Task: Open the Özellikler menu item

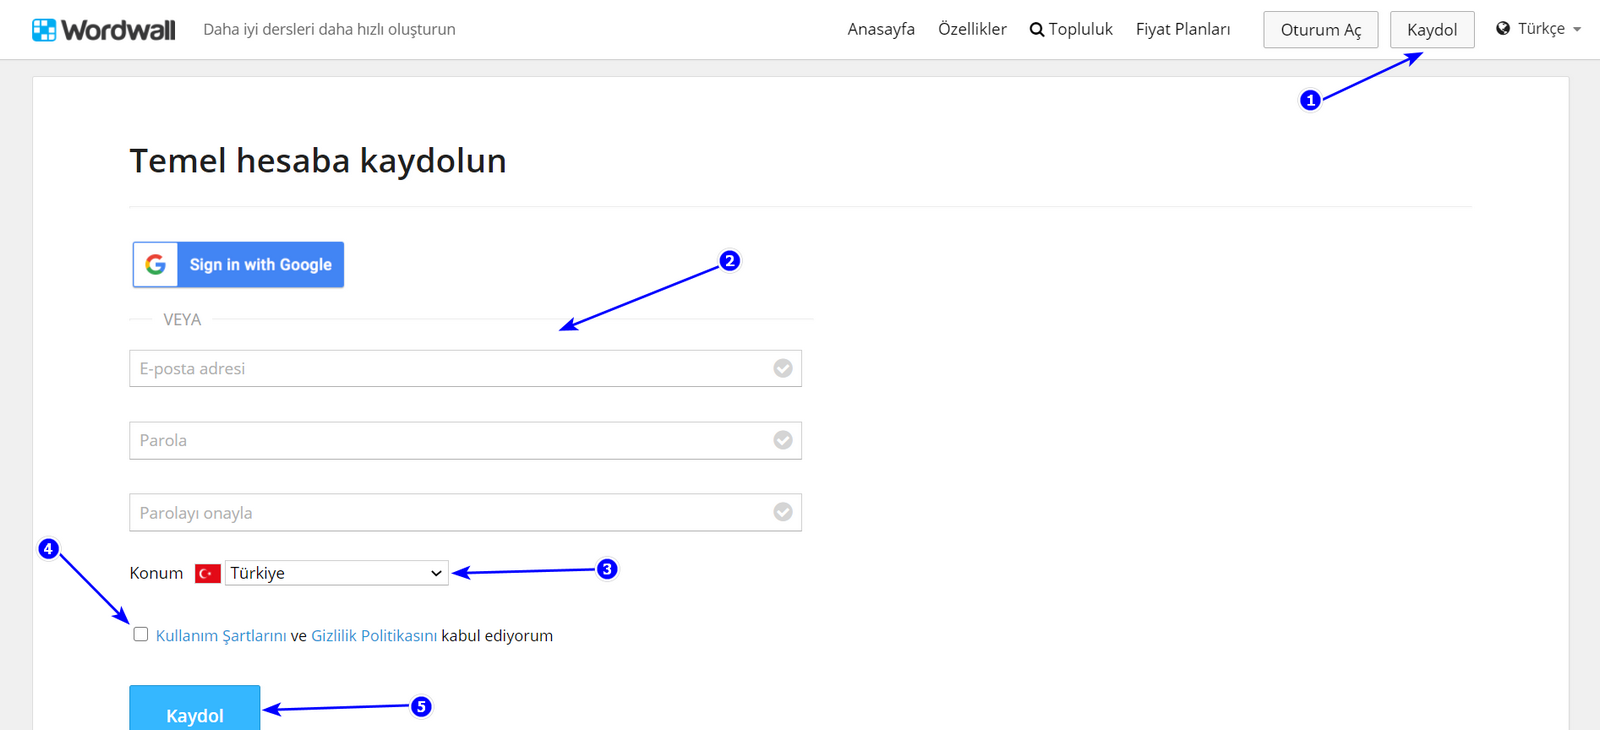Action: click(973, 29)
